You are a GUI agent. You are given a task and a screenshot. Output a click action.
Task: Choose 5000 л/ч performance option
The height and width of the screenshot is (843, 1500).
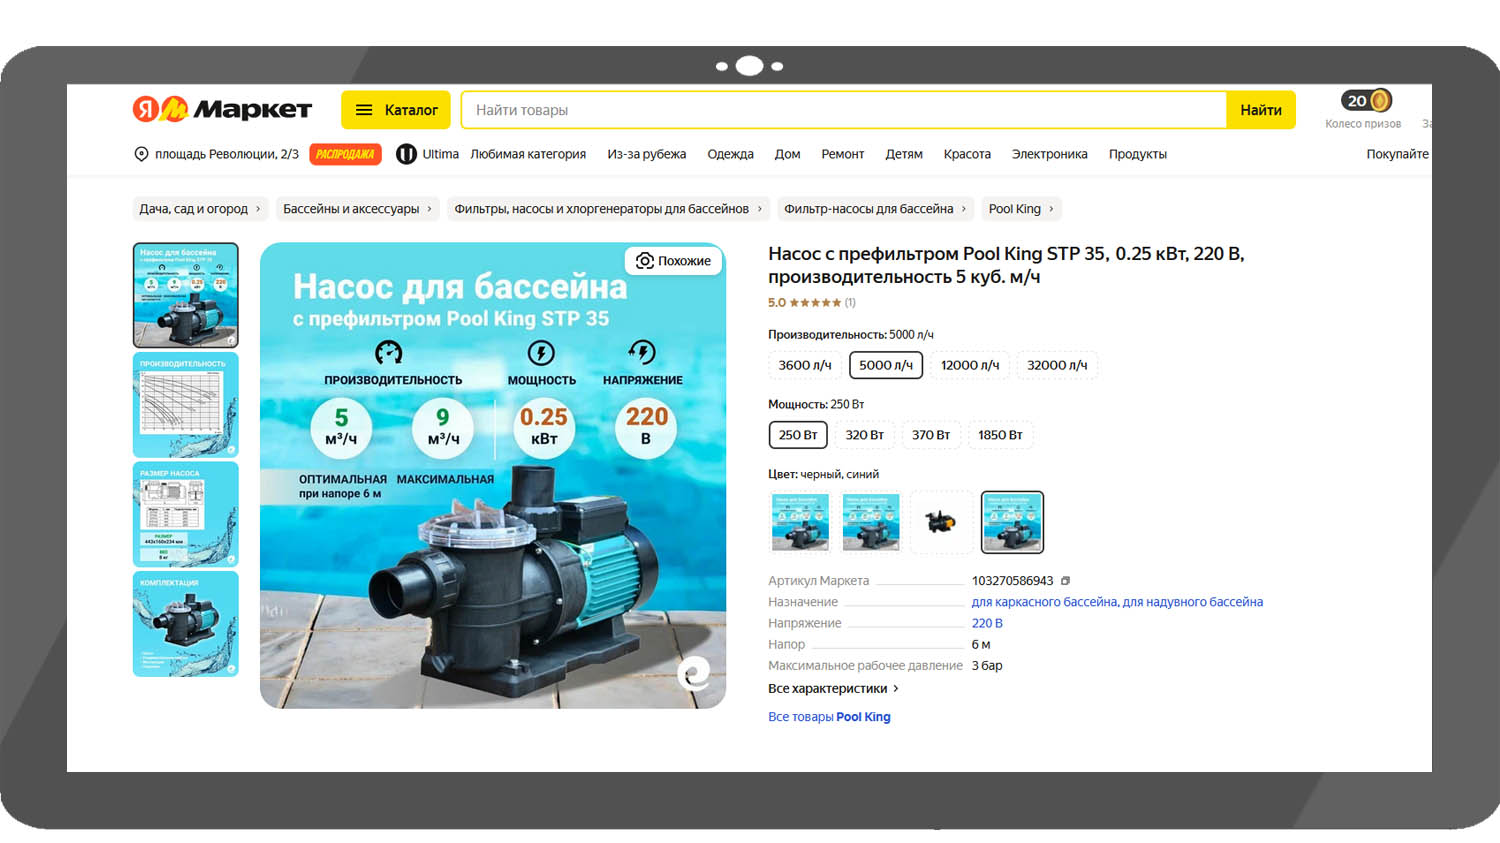pos(886,365)
